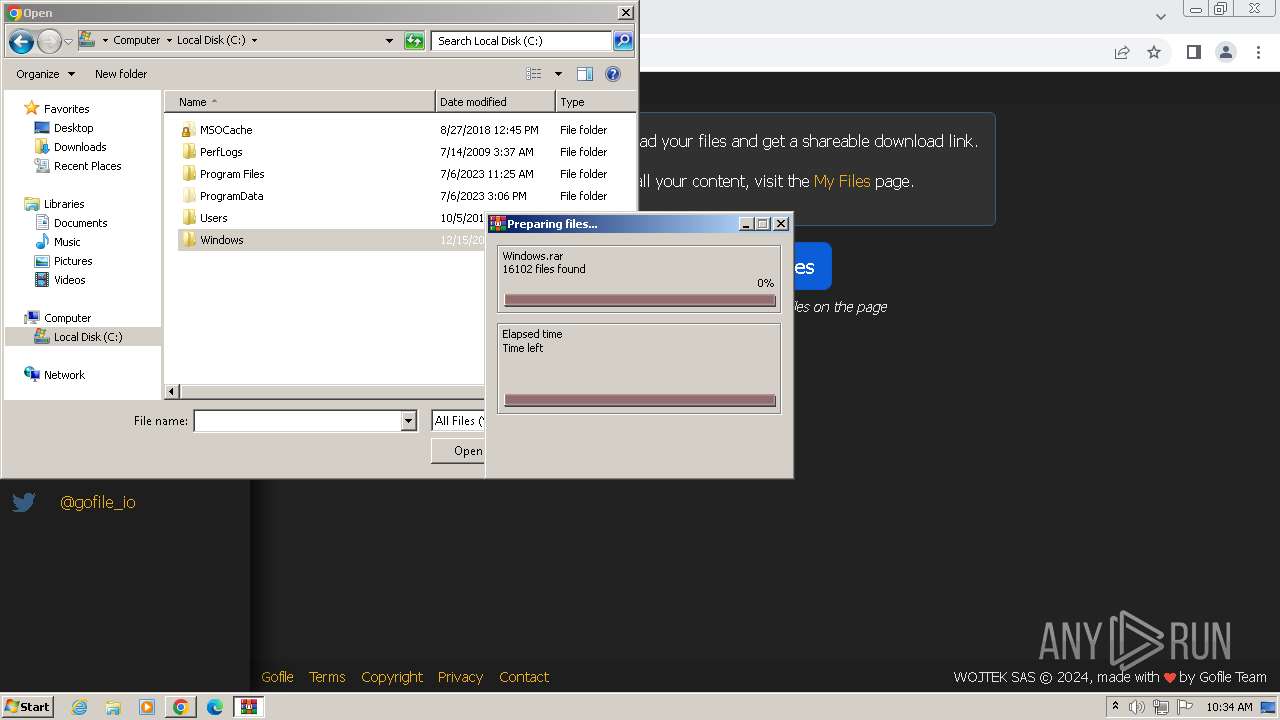Viewport: 1280px width, 720px height.
Task: Open Windows Media Player from the taskbar
Action: [147, 707]
